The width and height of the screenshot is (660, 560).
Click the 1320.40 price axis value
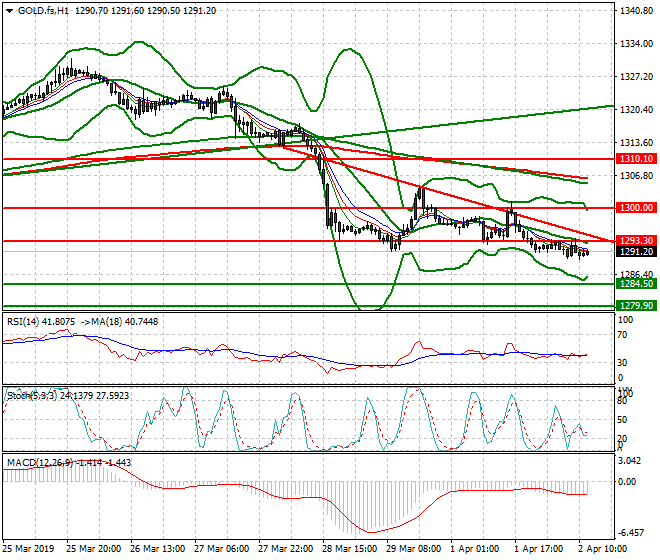(x=637, y=110)
